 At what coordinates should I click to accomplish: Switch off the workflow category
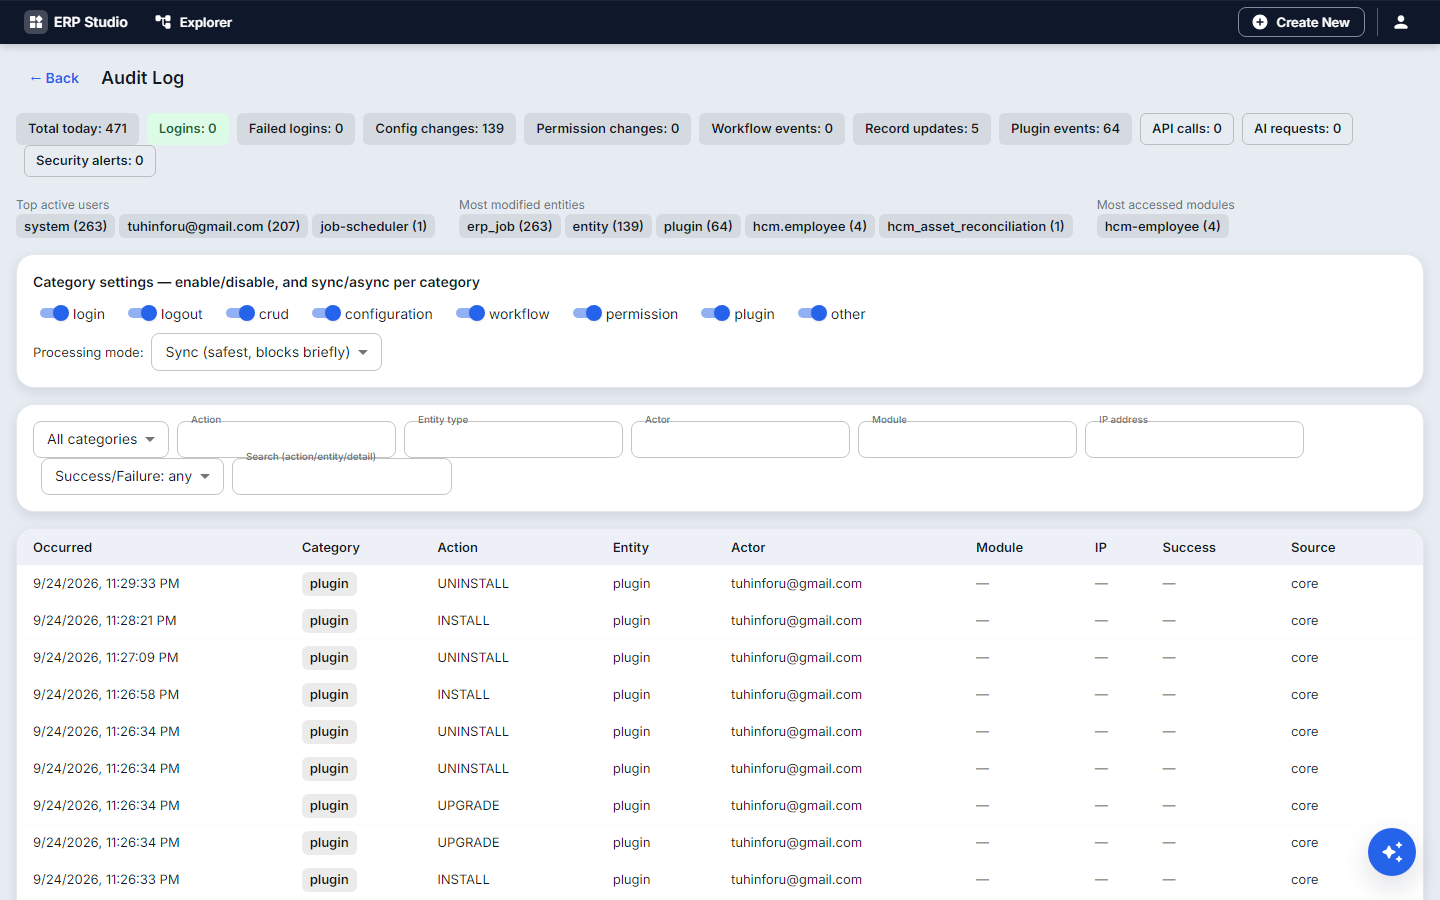(x=471, y=313)
